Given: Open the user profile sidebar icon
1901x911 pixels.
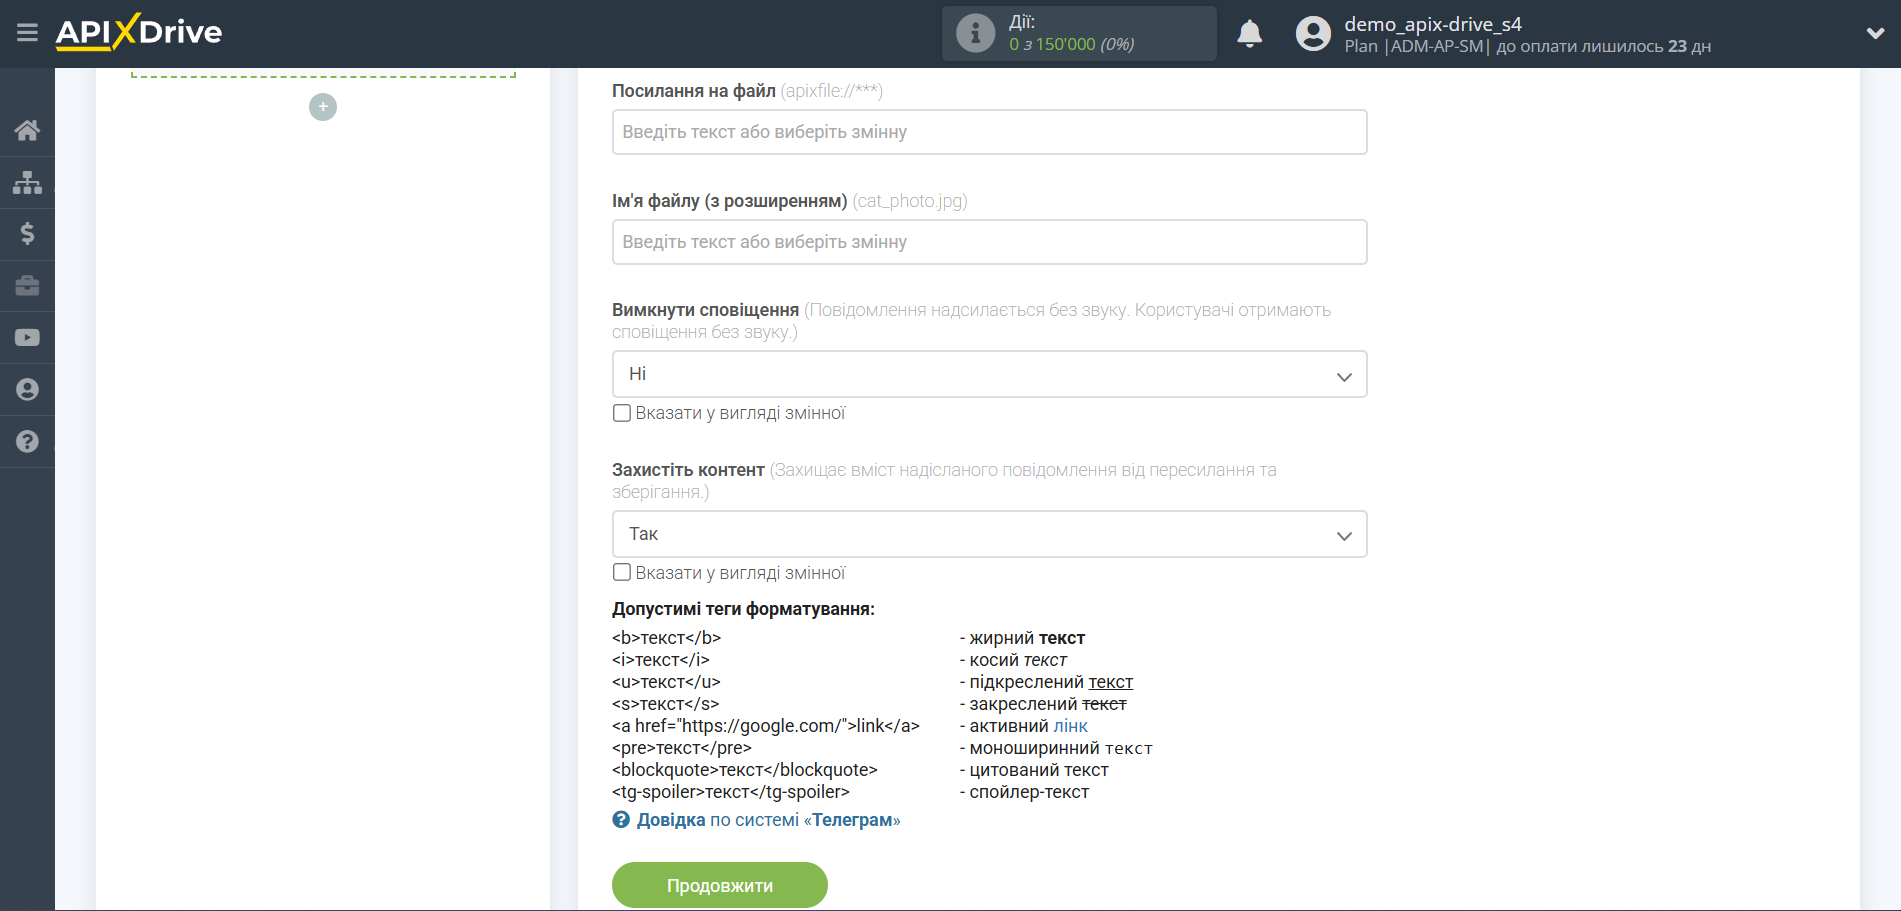Looking at the screenshot, I should tap(27, 390).
